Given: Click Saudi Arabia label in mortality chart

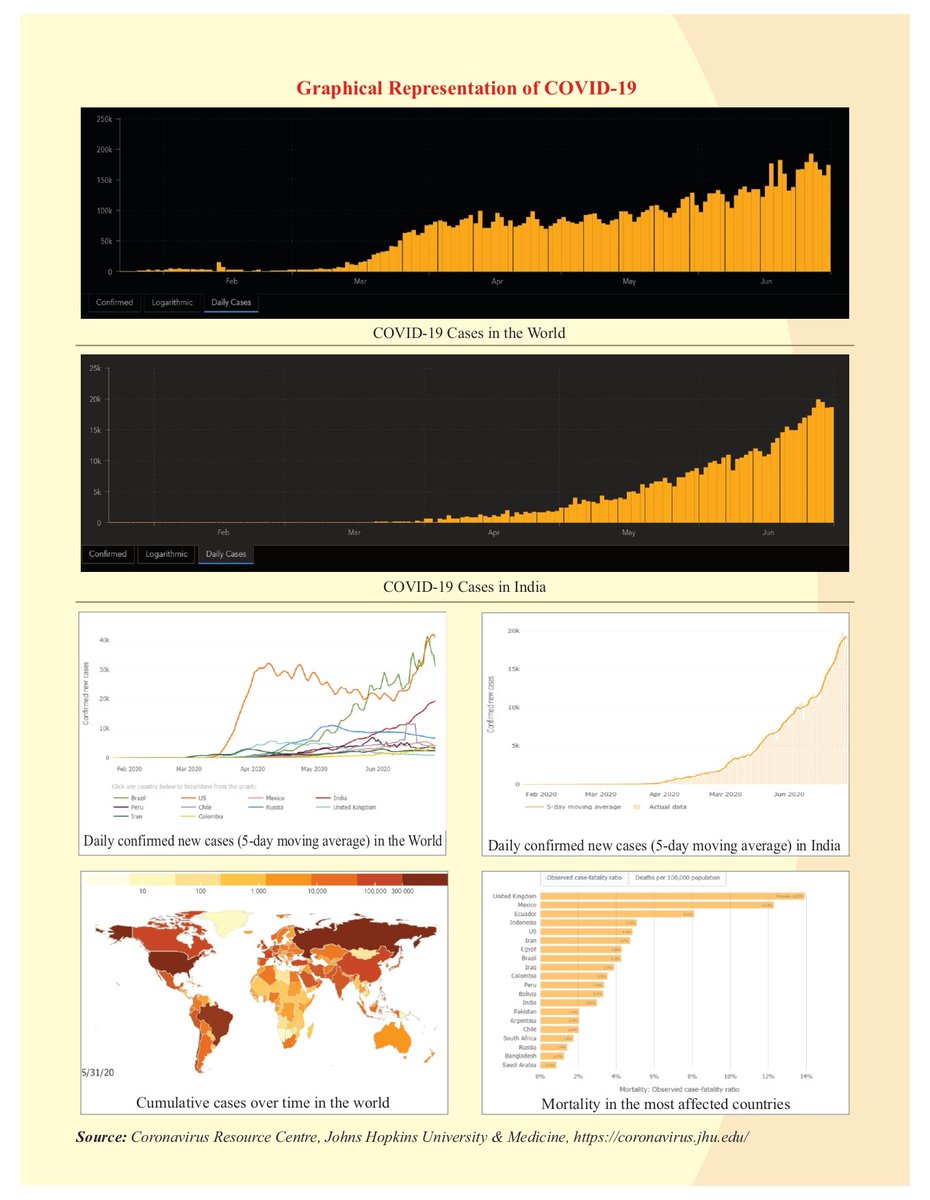Looking at the screenshot, I should point(519,1065).
